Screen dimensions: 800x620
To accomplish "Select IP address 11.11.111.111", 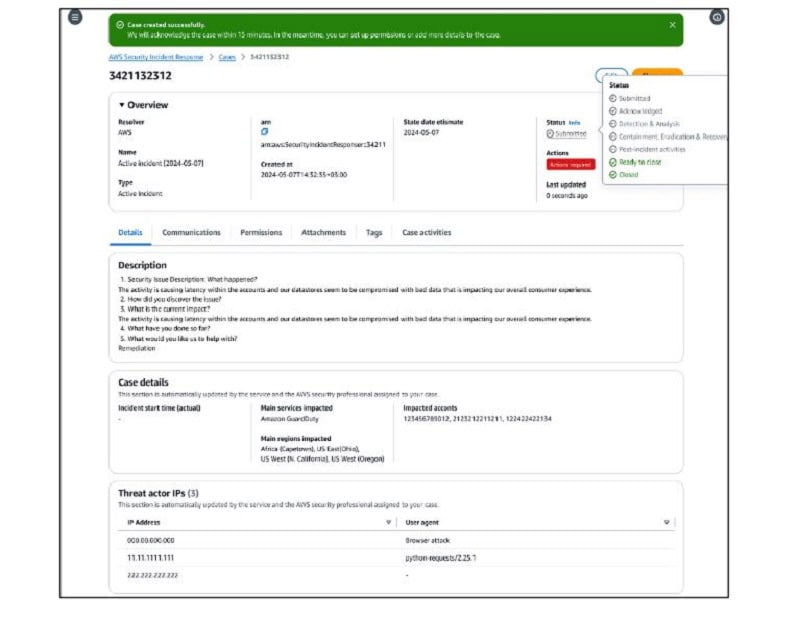I will [151, 558].
